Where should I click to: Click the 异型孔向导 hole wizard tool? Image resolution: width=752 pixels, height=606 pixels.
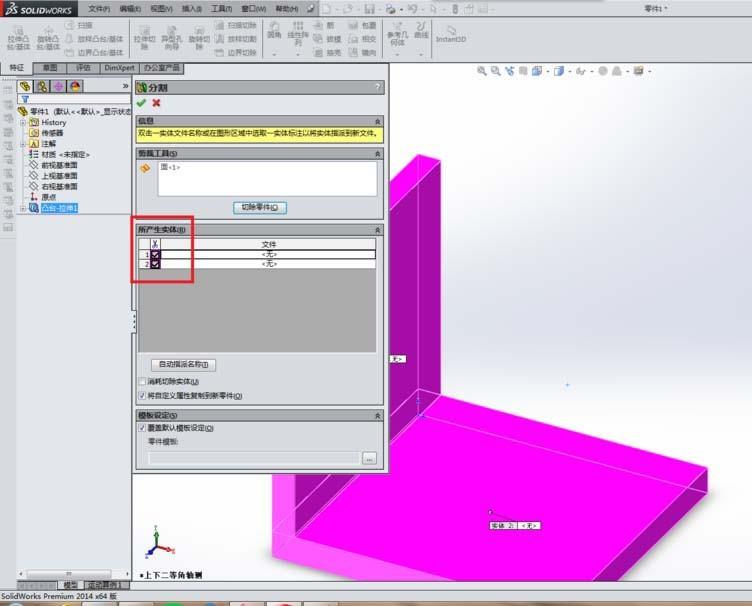click(x=171, y=37)
